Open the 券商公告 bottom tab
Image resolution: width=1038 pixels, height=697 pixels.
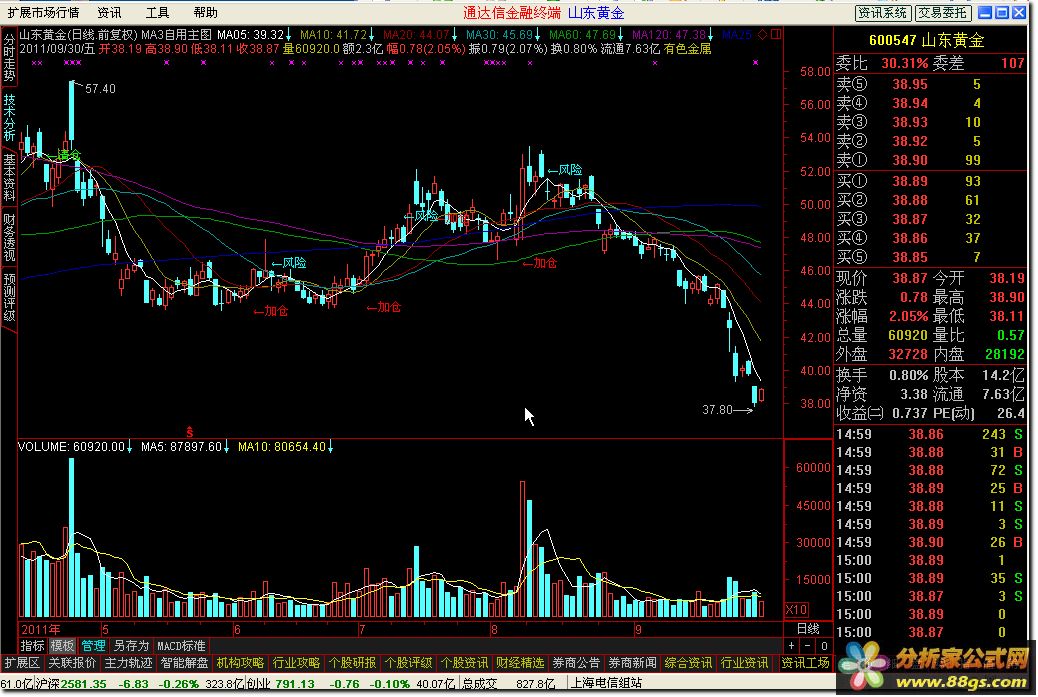pos(576,663)
